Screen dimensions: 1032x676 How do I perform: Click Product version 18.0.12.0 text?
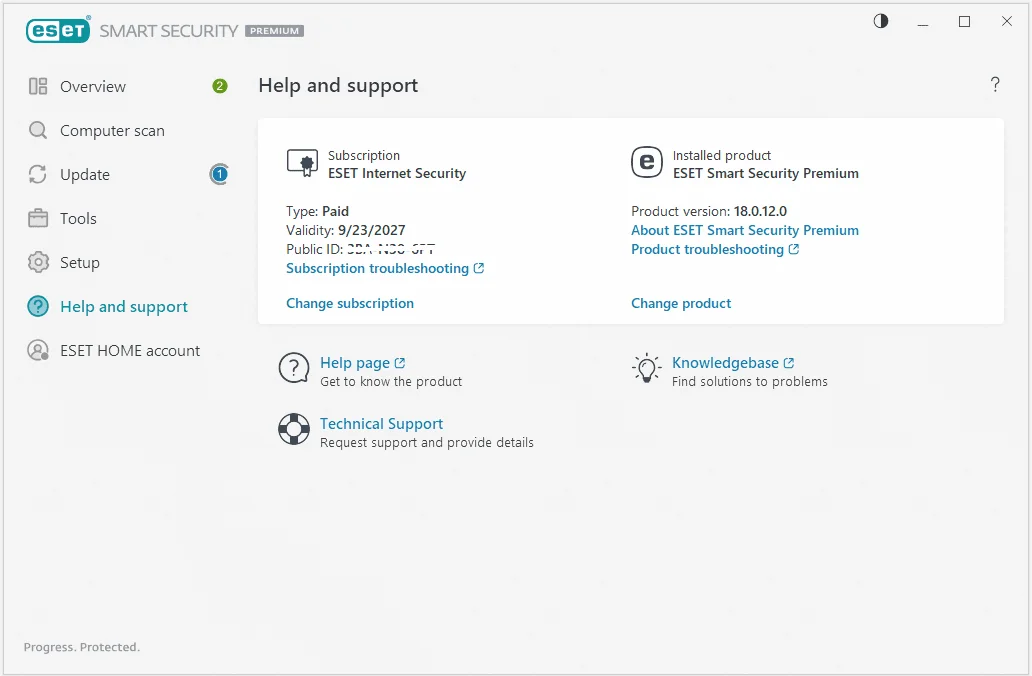[x=760, y=211]
